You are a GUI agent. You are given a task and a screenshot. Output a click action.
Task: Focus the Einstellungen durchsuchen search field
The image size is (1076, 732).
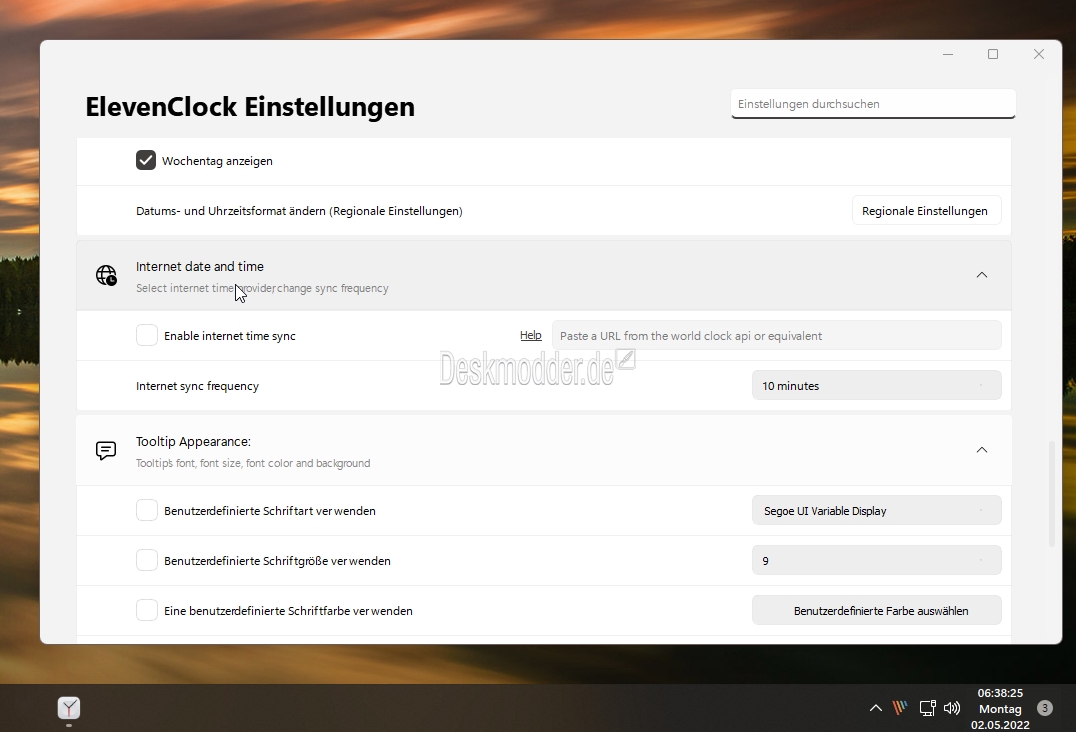873,104
